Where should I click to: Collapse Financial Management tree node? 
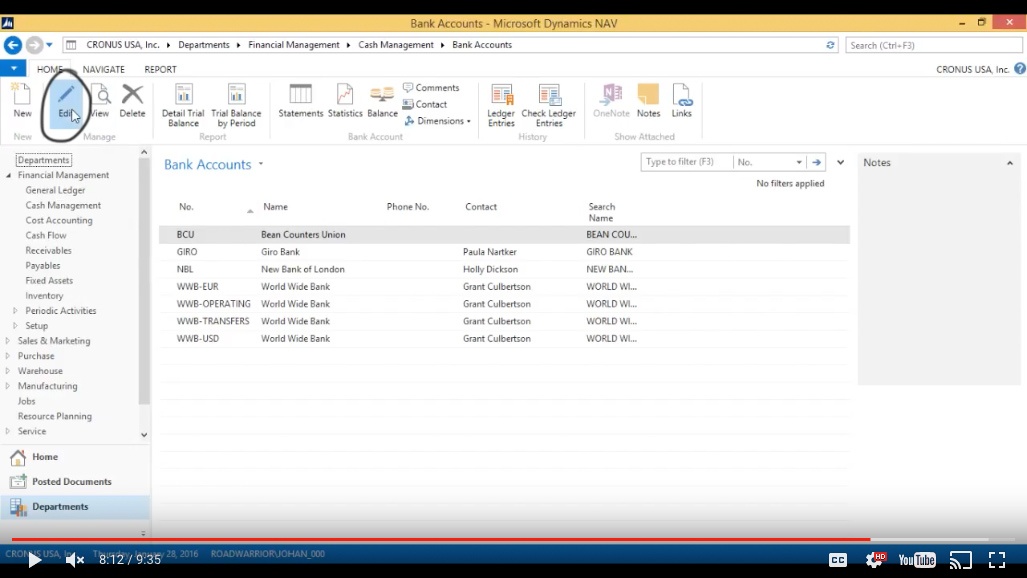pyautogui.click(x=9, y=176)
